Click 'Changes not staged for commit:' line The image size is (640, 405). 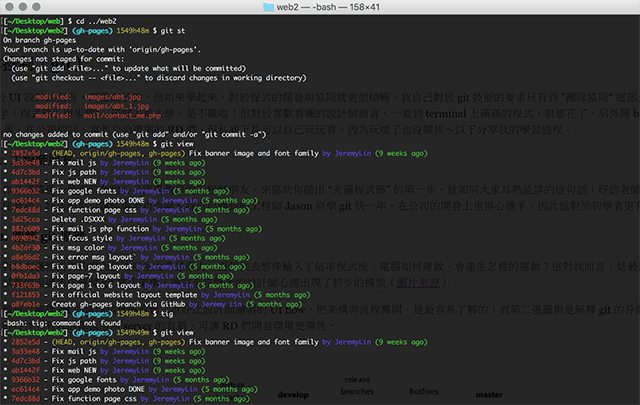(63, 59)
